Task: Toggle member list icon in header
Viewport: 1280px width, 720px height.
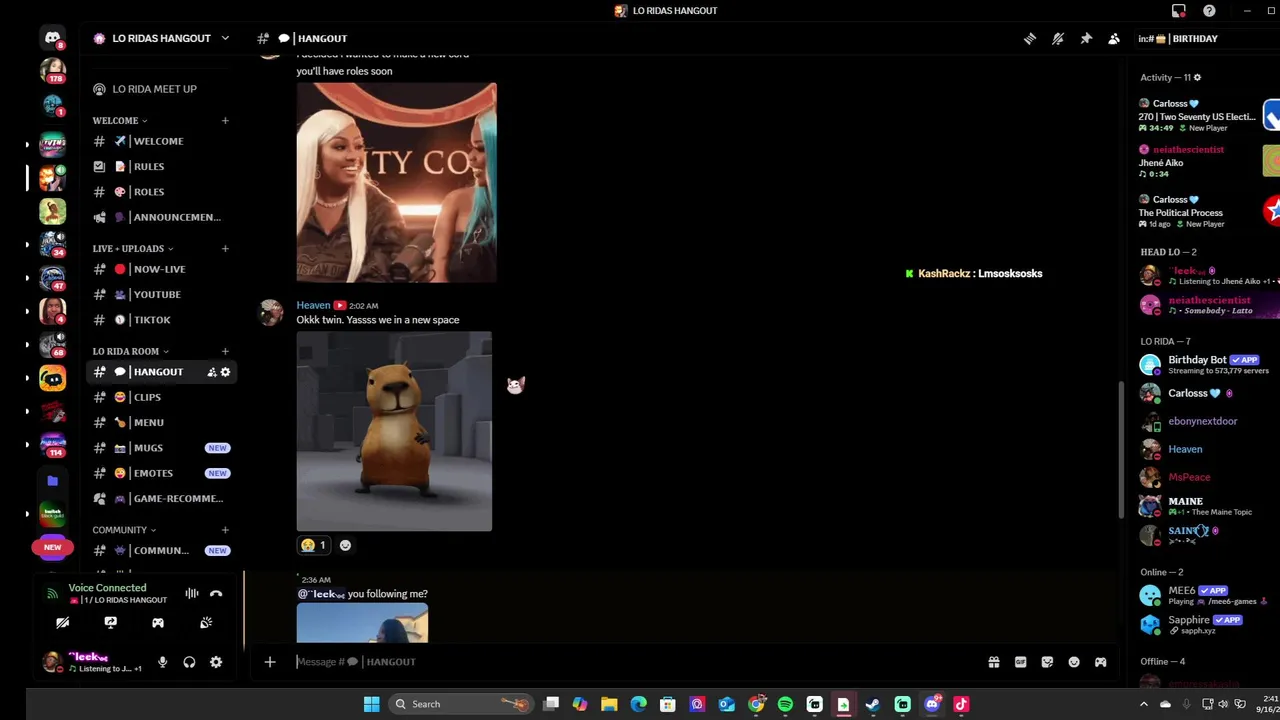Action: pyautogui.click(x=1114, y=38)
